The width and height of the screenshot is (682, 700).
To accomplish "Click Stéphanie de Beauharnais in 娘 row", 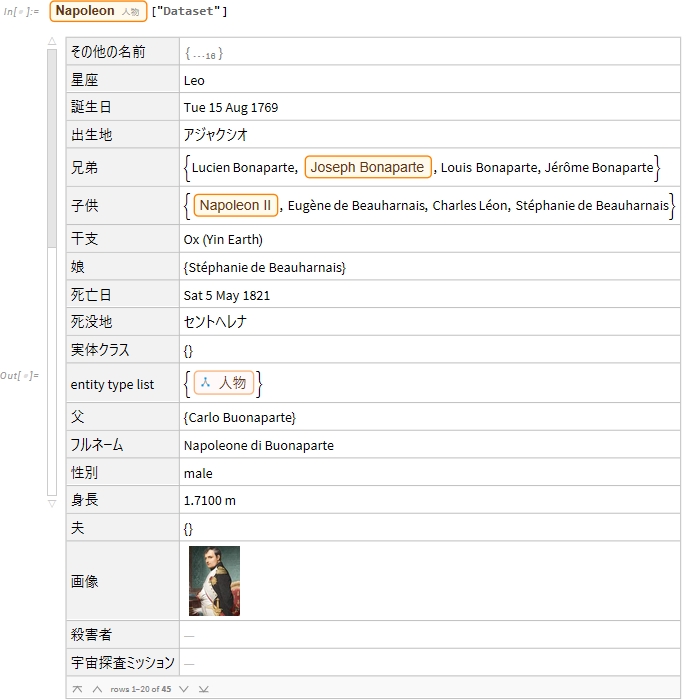I will (x=265, y=268).
